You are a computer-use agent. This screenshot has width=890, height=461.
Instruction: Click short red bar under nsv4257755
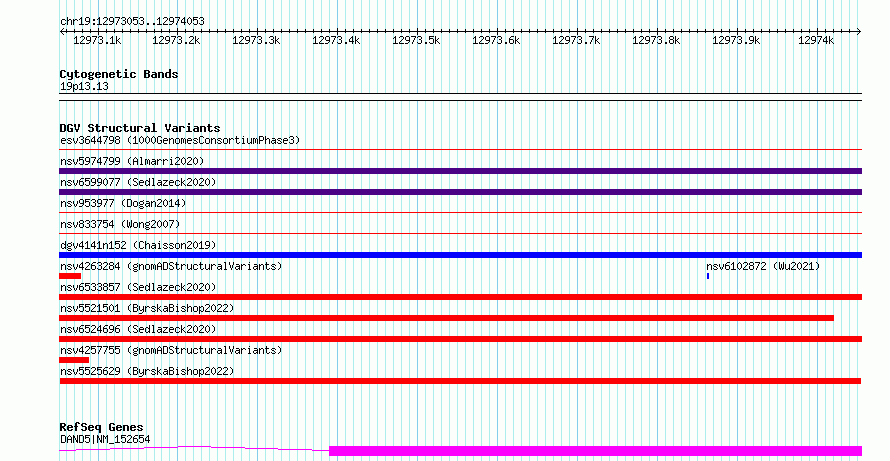pos(74,360)
